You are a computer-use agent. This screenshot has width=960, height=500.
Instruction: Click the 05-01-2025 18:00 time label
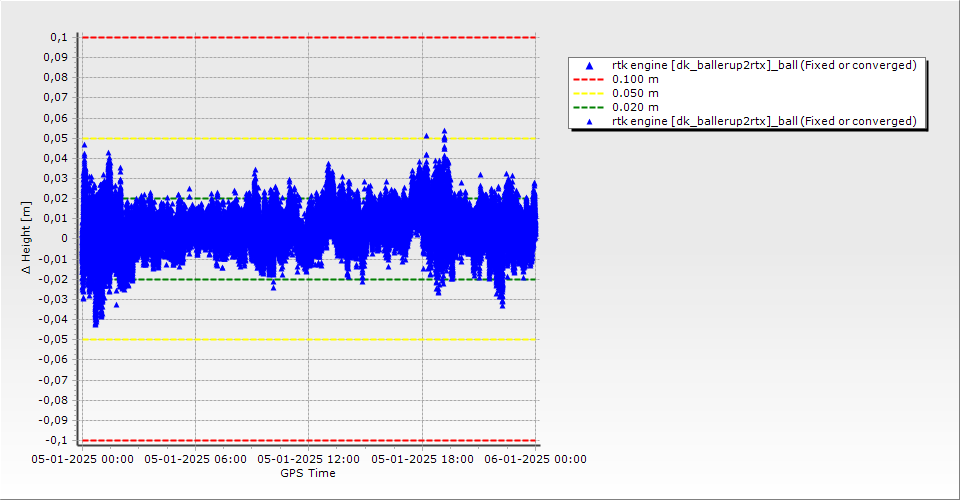(422, 459)
